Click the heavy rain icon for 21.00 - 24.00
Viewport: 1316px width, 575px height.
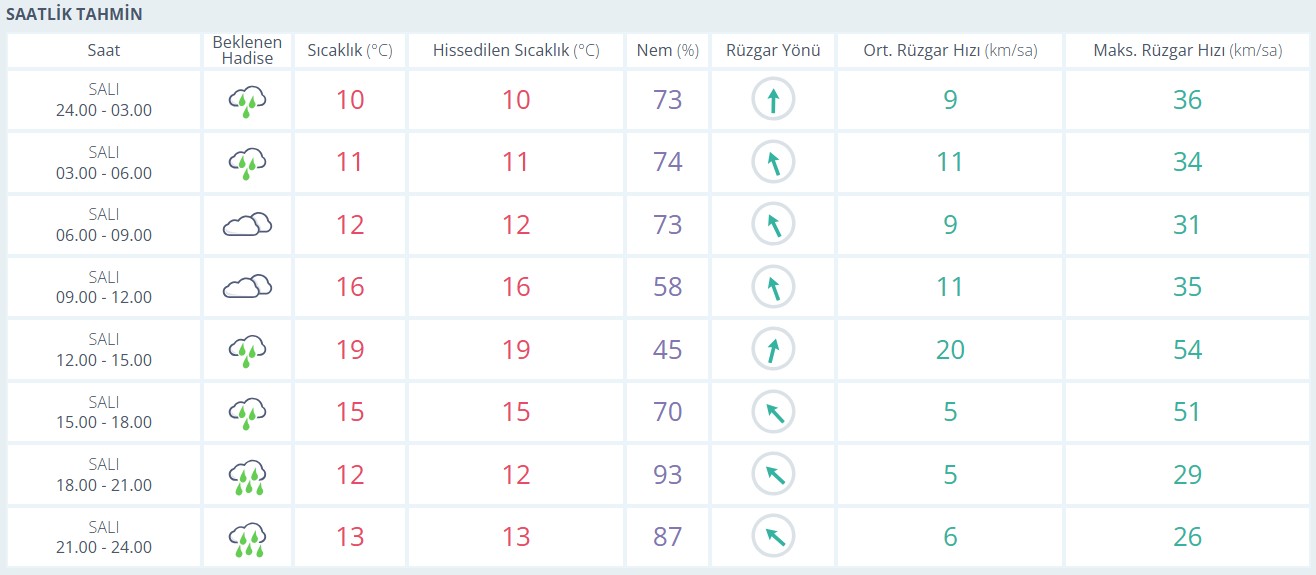click(247, 537)
